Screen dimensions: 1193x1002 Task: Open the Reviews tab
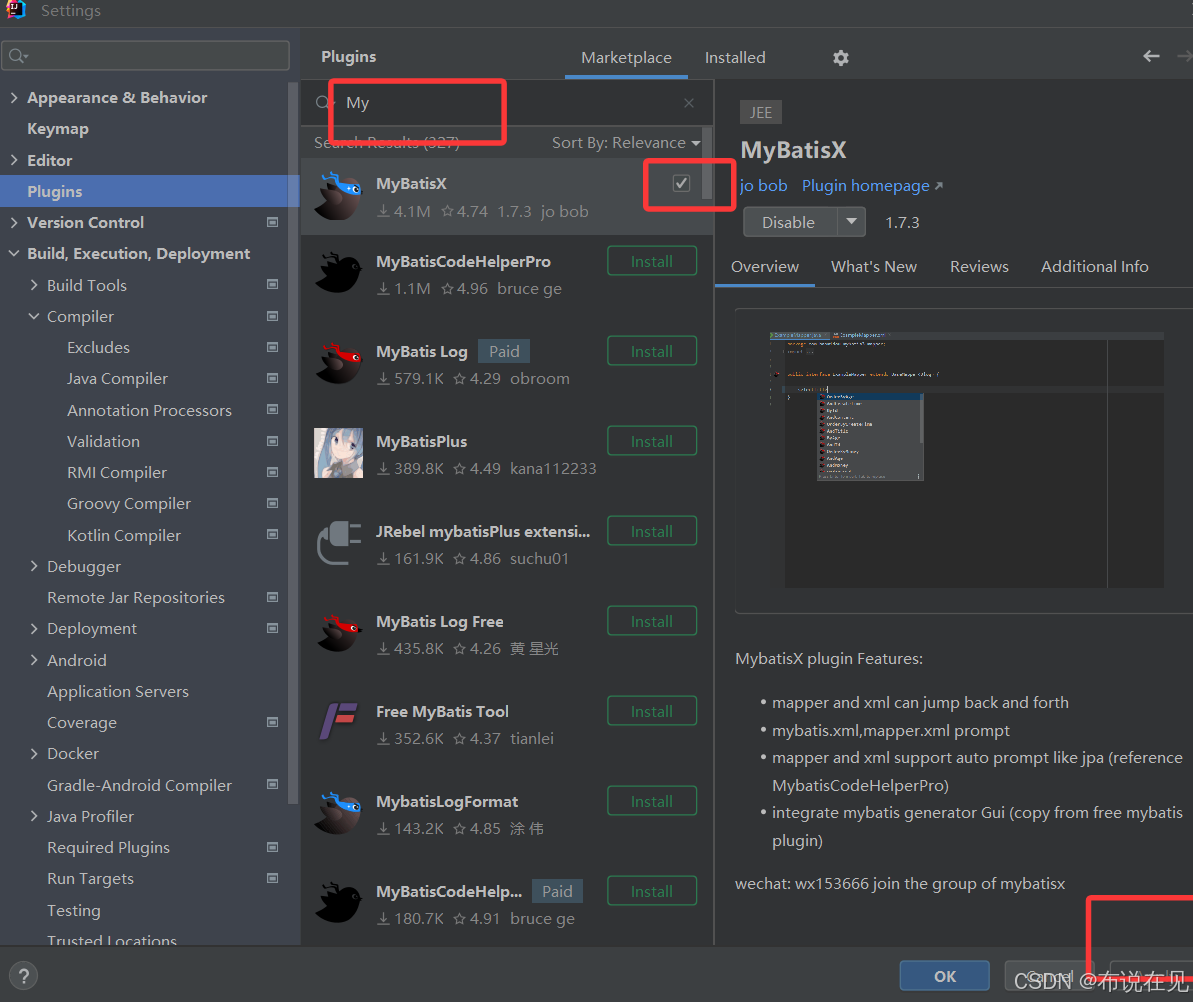[x=979, y=267]
